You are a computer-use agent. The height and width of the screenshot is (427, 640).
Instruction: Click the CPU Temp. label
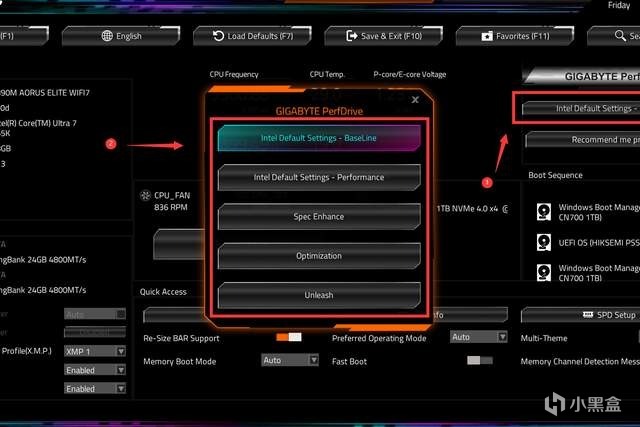[x=327, y=74]
